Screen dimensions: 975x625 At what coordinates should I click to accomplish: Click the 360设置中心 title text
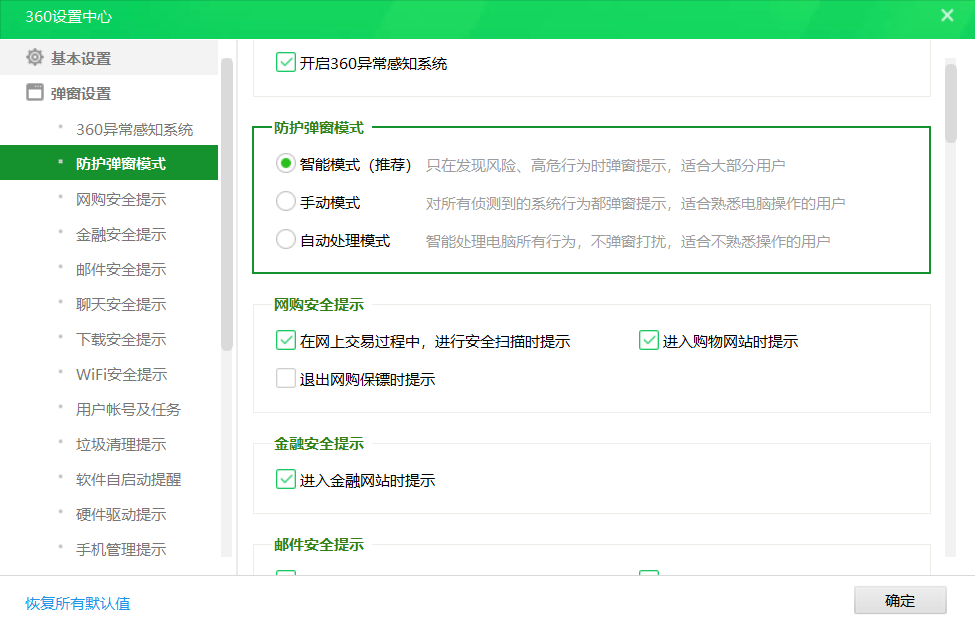(x=68, y=17)
